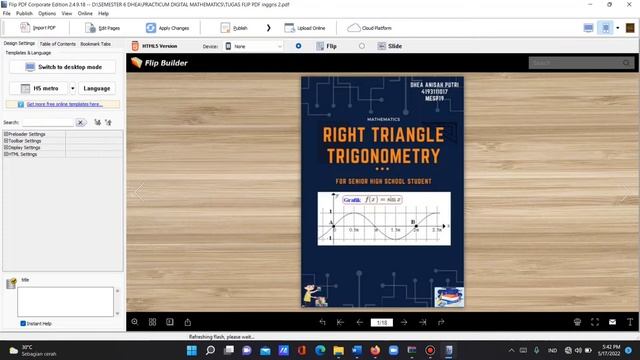Clear the settings search with X button
640x360 pixels.
(80, 122)
